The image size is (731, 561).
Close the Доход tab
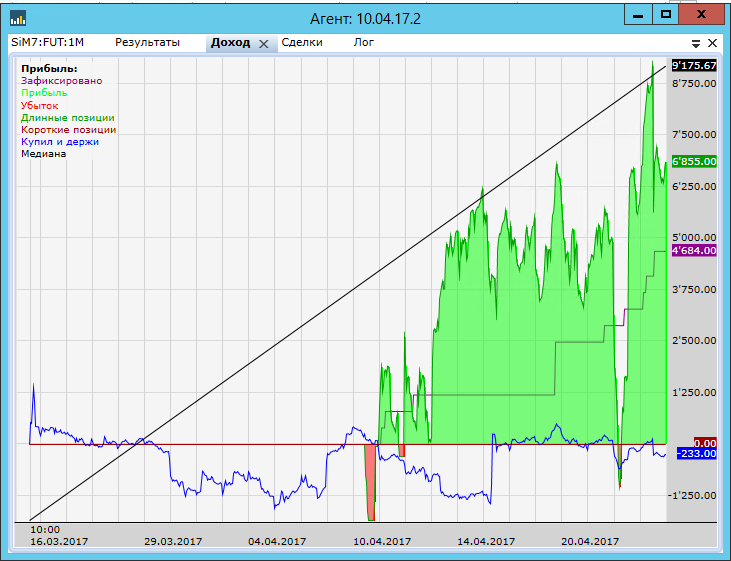[x=264, y=44]
